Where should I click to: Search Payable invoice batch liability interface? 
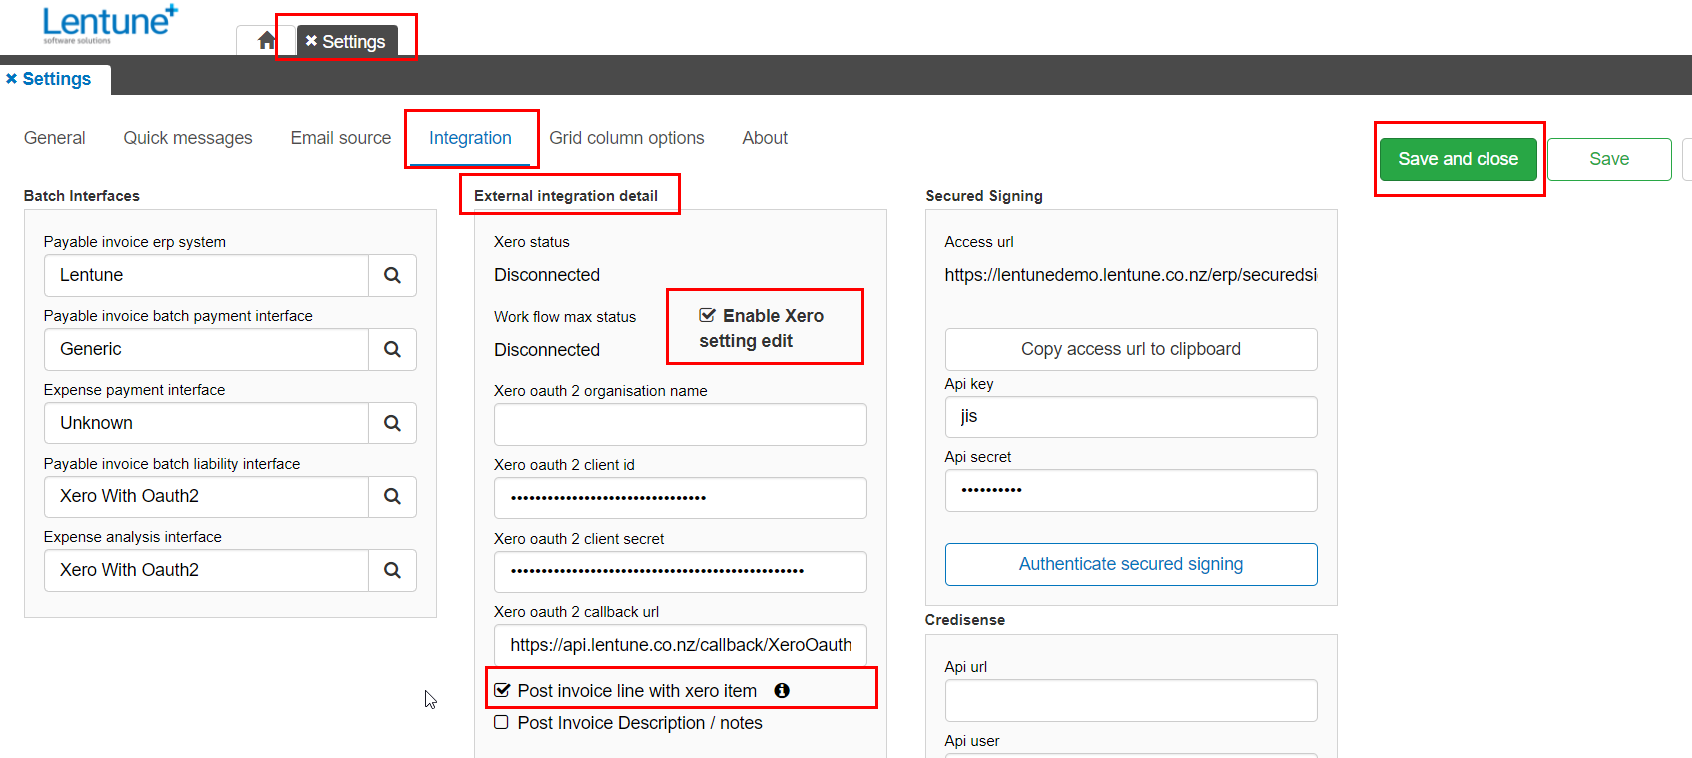pyautogui.click(x=392, y=496)
